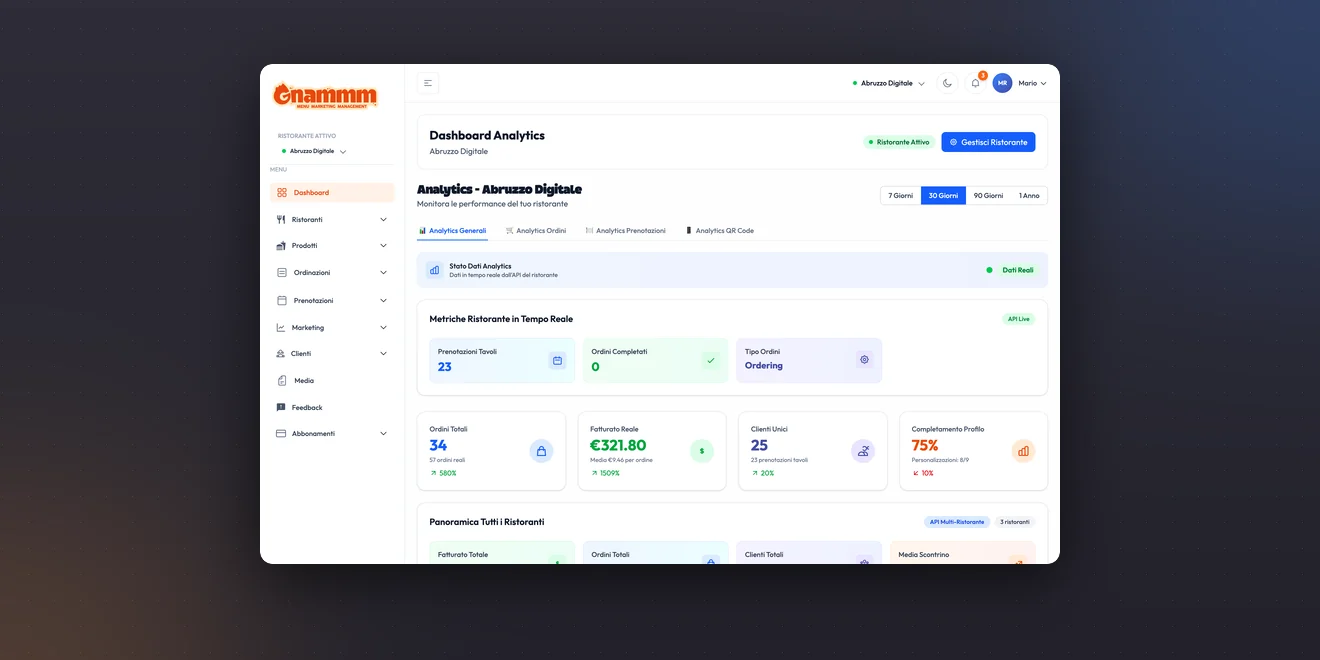Click the Abbonamenti card sidebar icon

pyautogui.click(x=281, y=433)
